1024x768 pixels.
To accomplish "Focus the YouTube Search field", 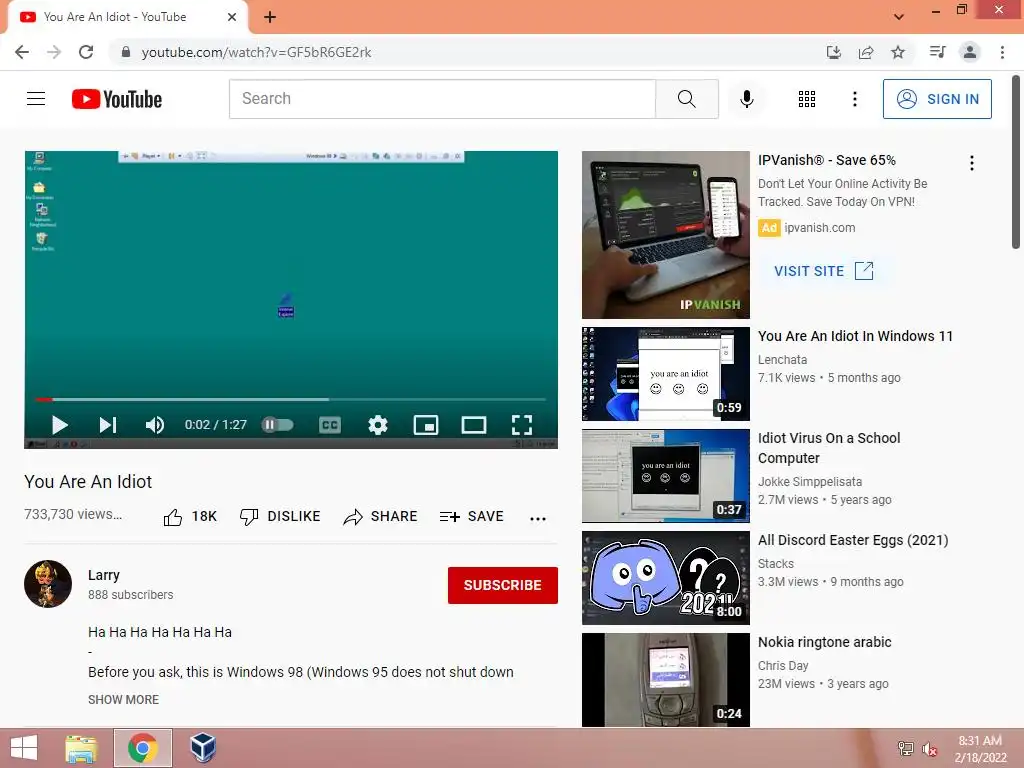I will coord(442,99).
